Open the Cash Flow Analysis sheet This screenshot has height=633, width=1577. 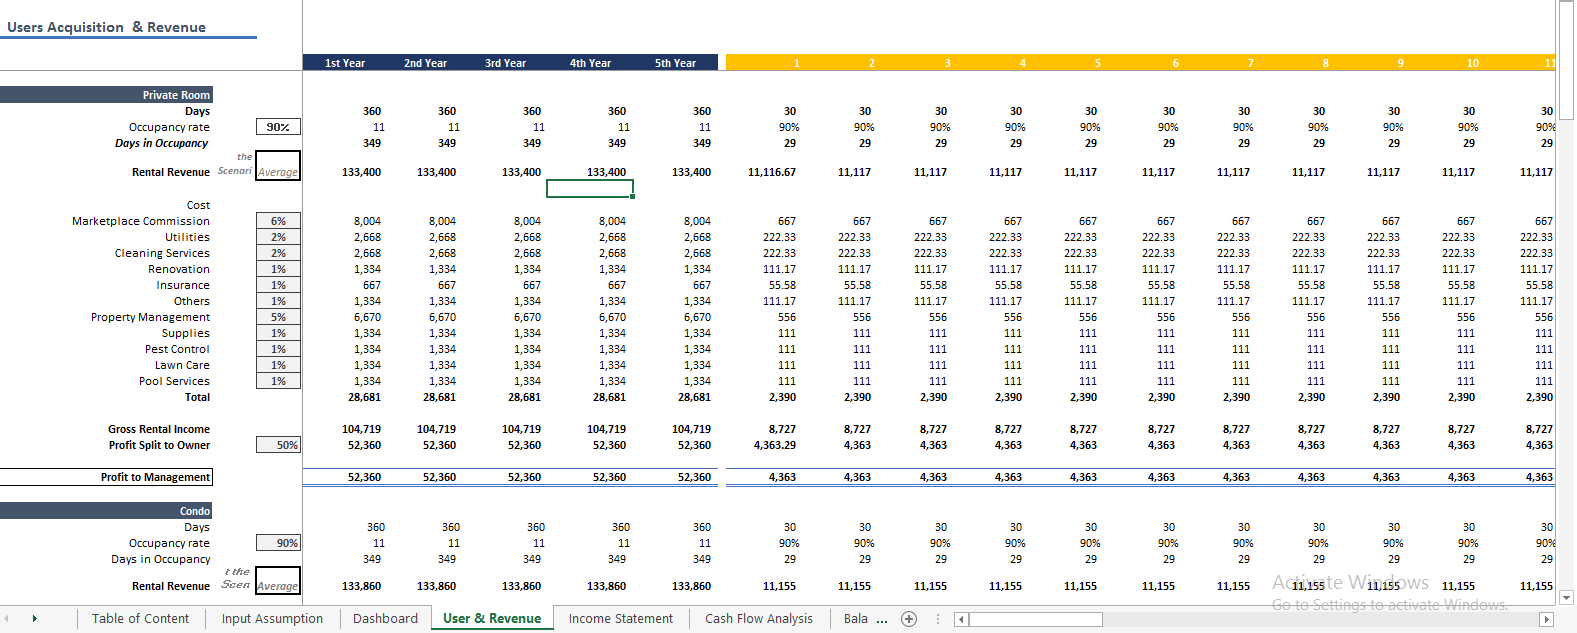pyautogui.click(x=759, y=619)
